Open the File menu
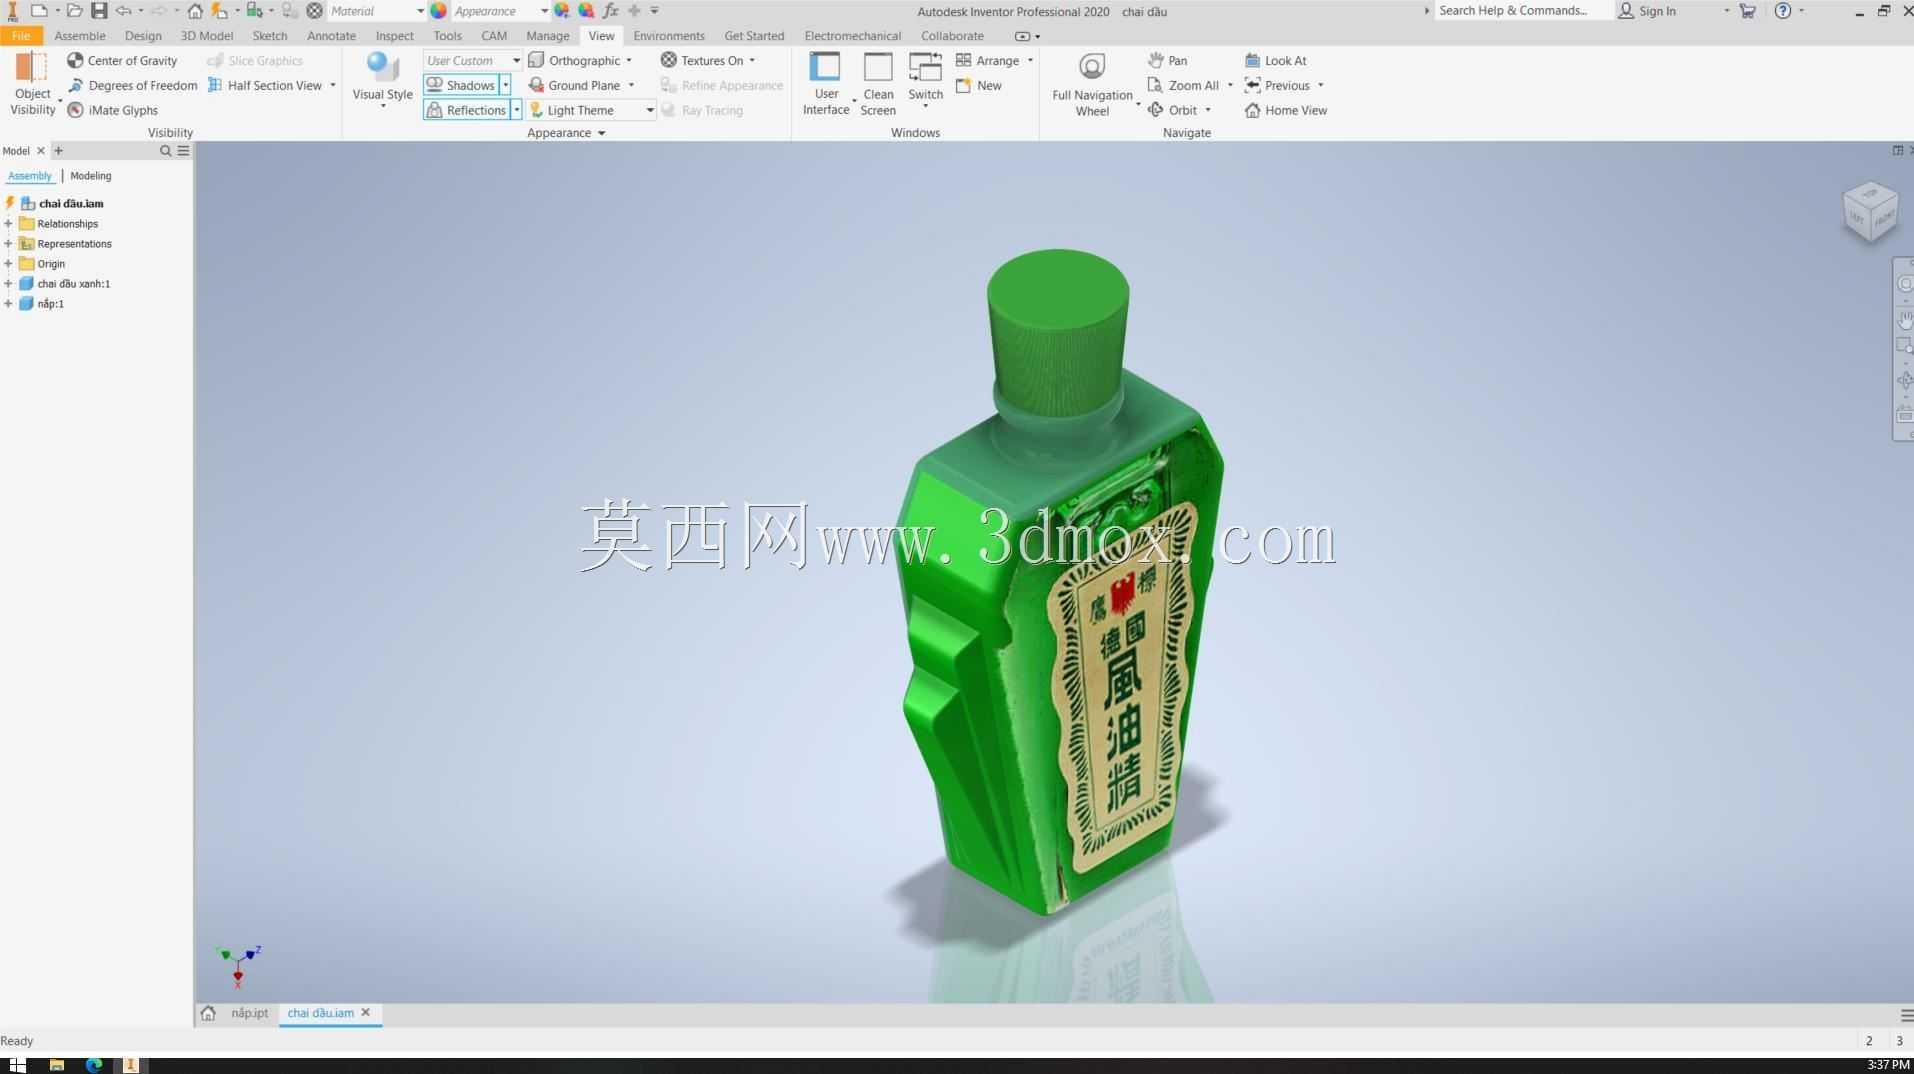This screenshot has height=1074, width=1914. (21, 36)
